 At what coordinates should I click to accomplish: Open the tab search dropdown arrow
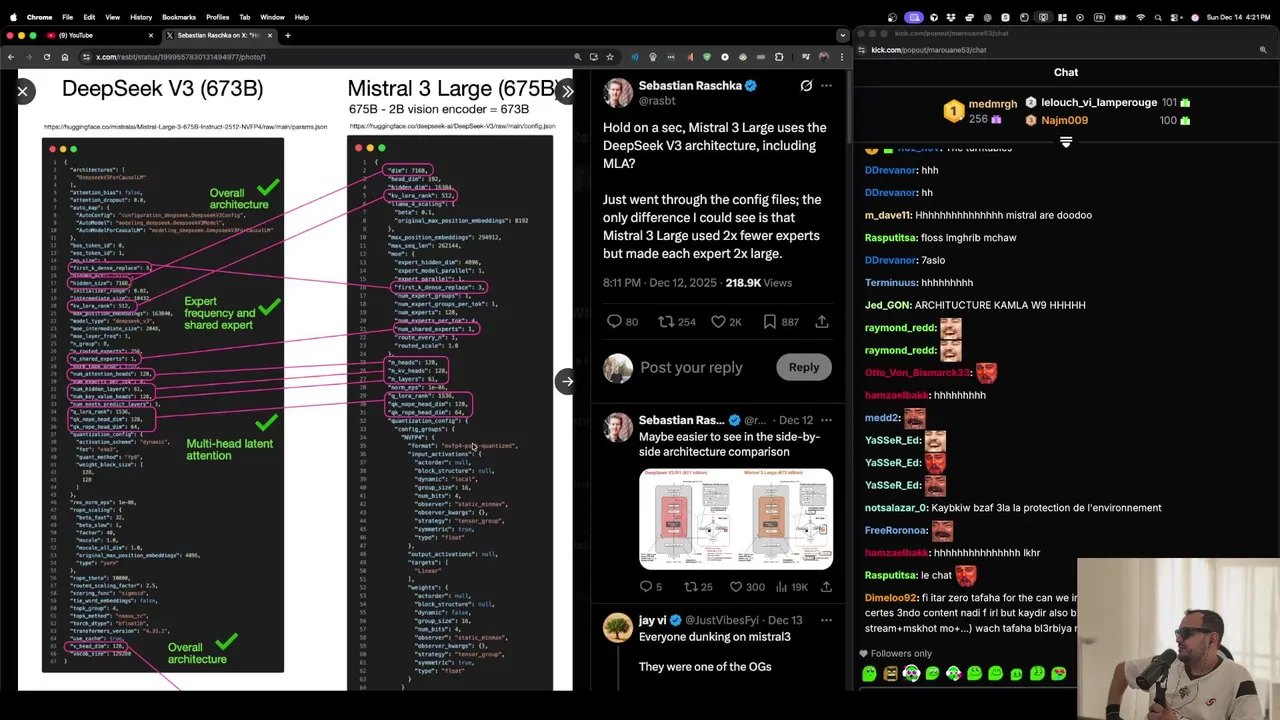click(x=842, y=35)
